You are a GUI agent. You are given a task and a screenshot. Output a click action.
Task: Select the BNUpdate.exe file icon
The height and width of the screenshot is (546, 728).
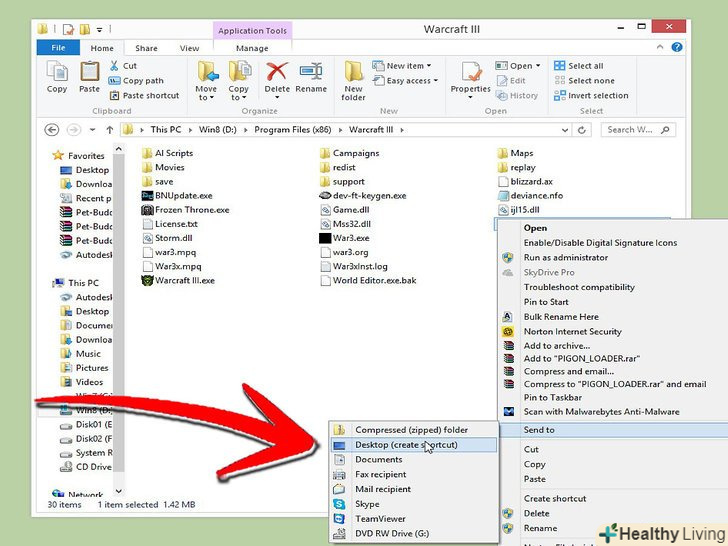coord(147,195)
